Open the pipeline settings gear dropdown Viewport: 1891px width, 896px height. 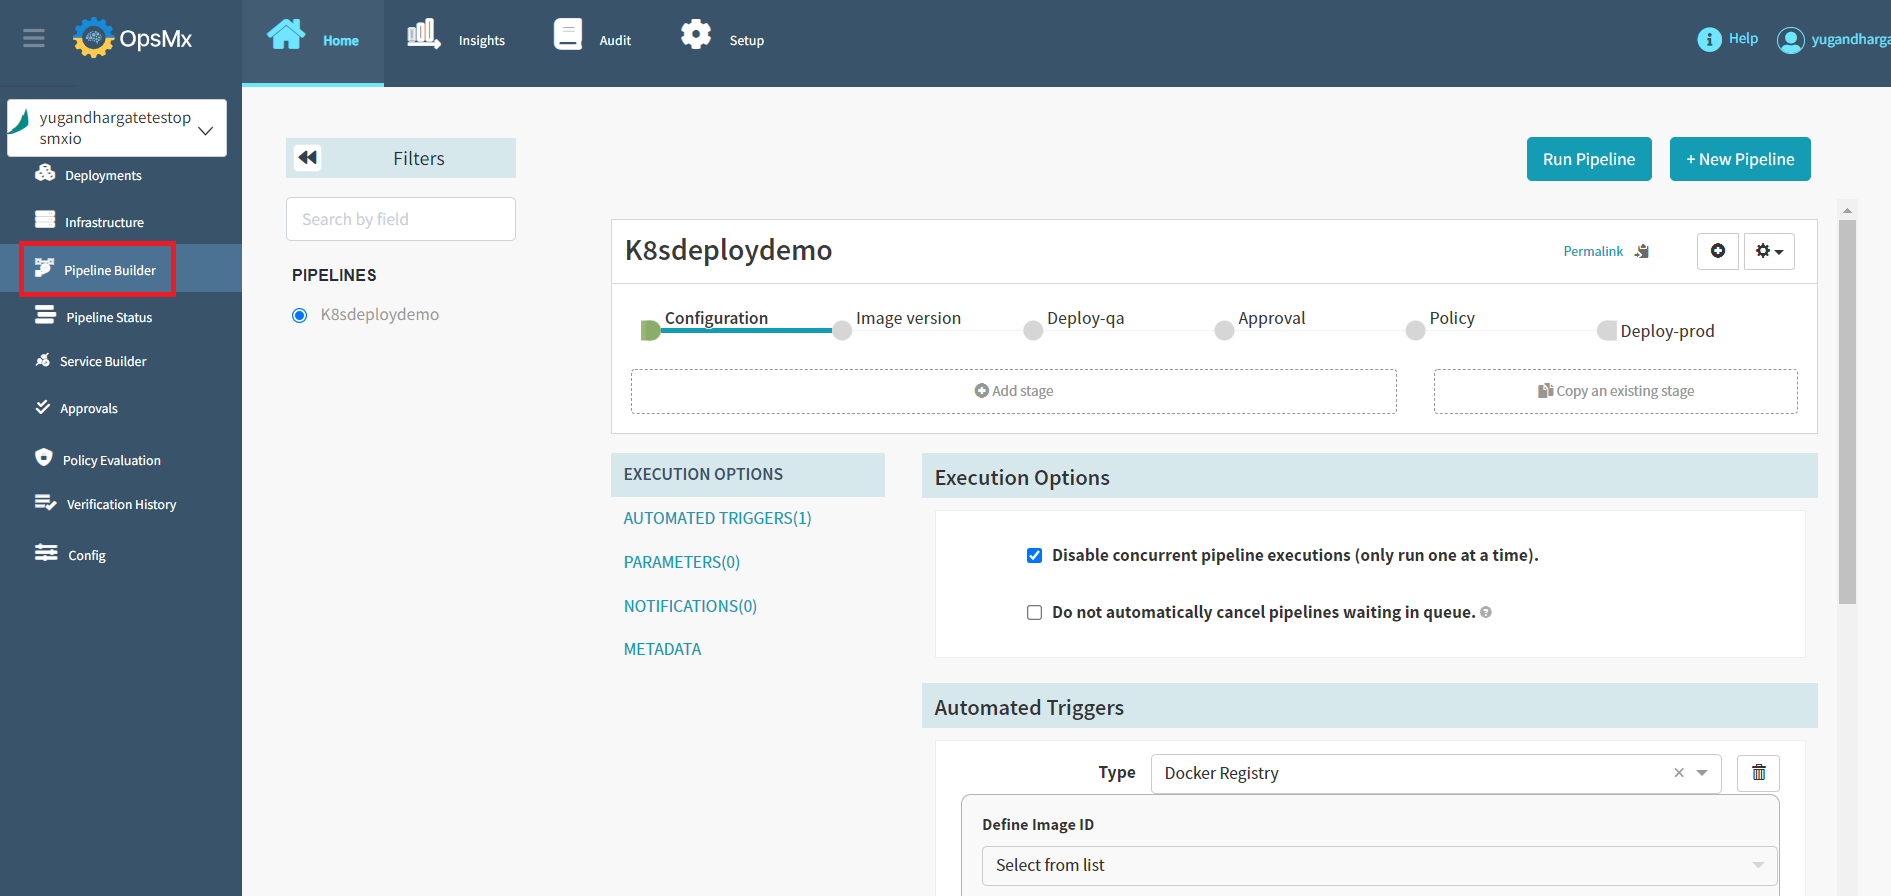pos(1769,251)
